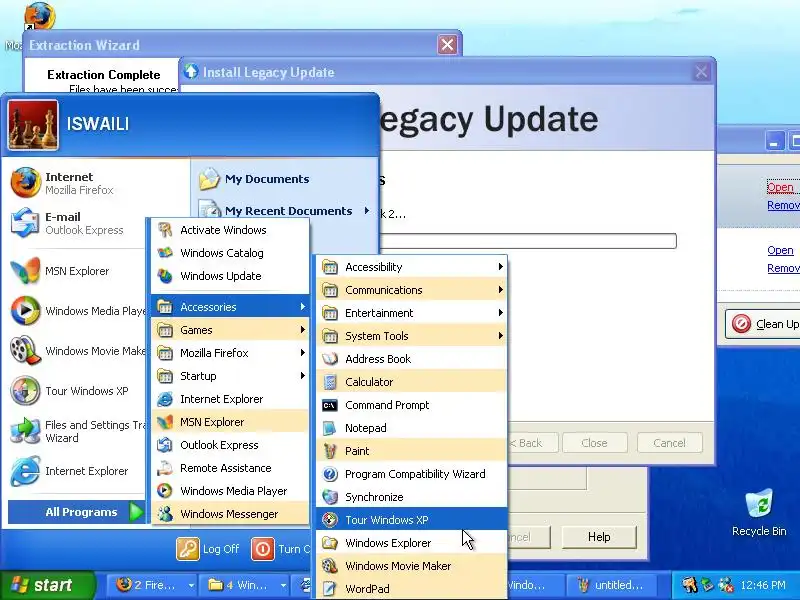Expand My Recent Documents arrow
This screenshot has height=600, width=800.
366,211
